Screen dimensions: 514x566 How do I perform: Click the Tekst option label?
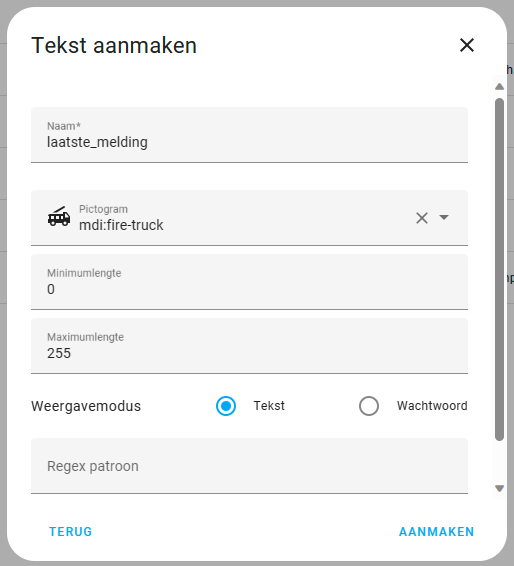[x=269, y=406]
